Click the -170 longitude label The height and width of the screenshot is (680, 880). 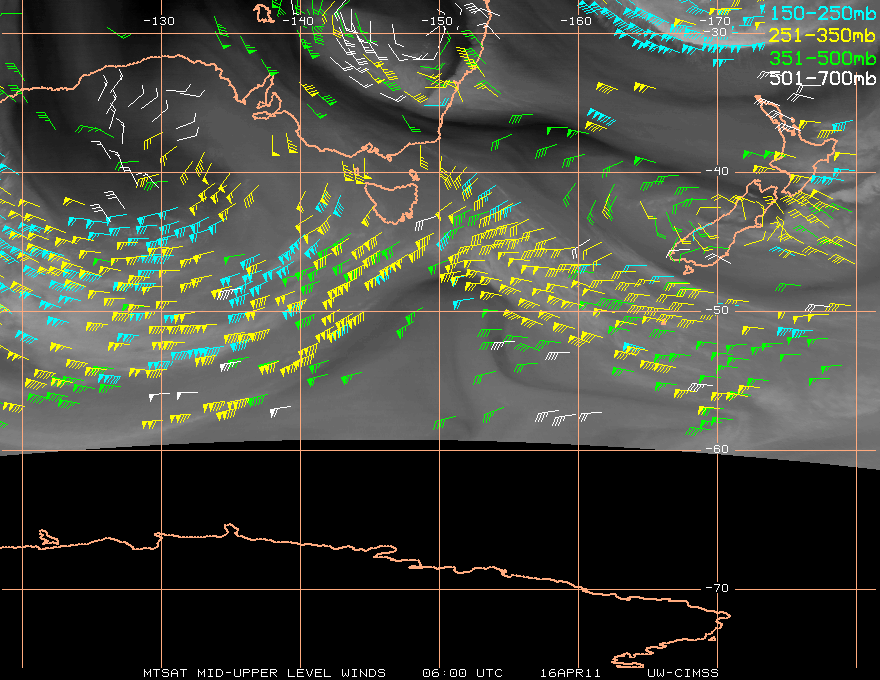point(715,21)
